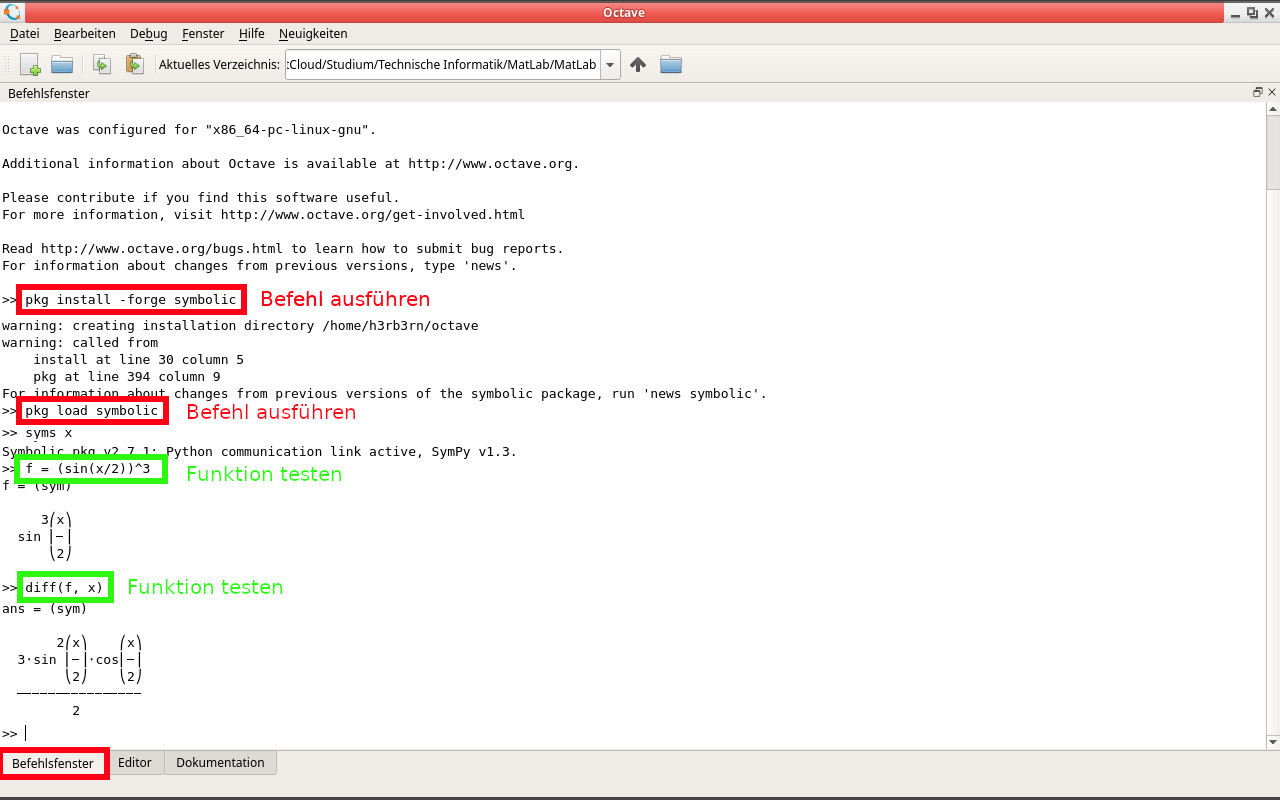Switch to the Editor tab
Viewport: 1280px width, 800px height.
[135, 763]
